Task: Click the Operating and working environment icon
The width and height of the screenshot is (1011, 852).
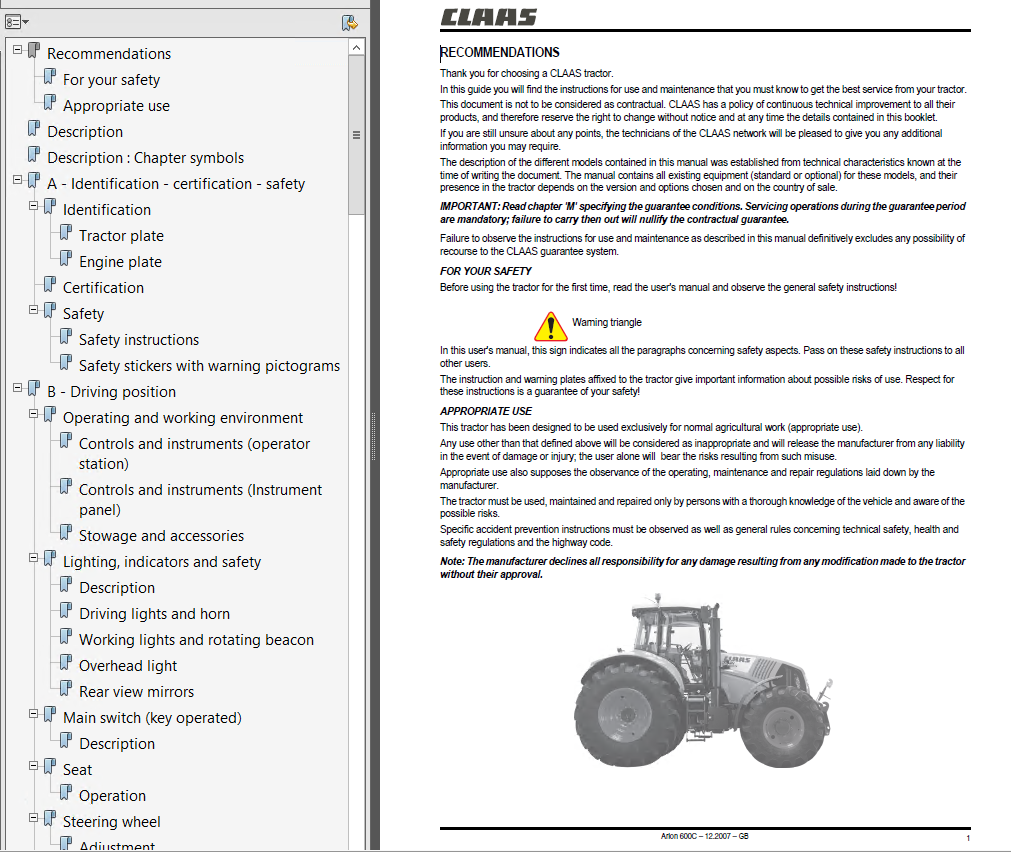Action: coord(50,414)
